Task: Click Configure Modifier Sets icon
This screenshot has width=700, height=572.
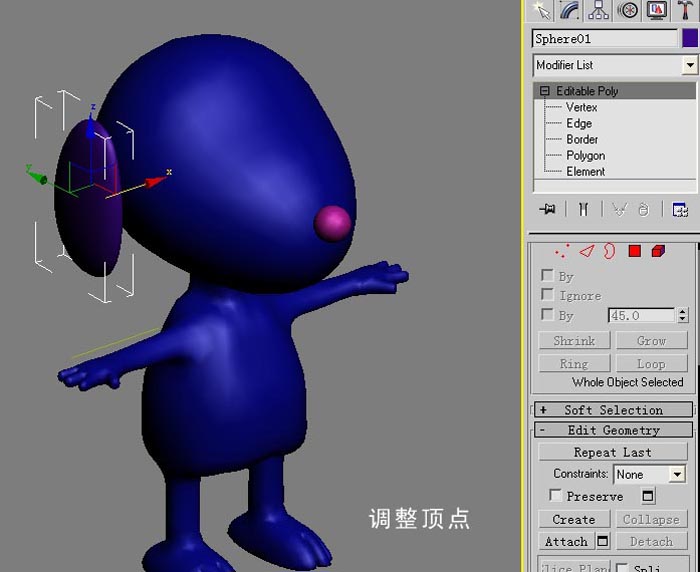Action: click(x=680, y=209)
